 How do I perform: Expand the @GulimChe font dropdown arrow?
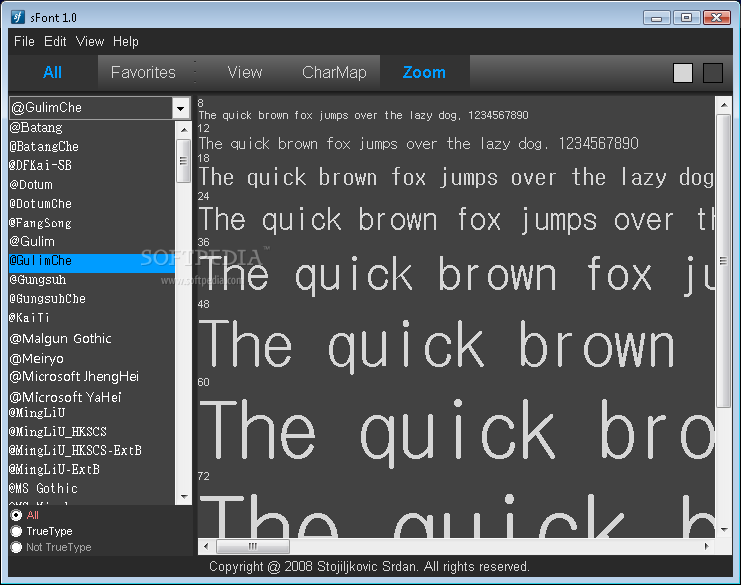[181, 108]
